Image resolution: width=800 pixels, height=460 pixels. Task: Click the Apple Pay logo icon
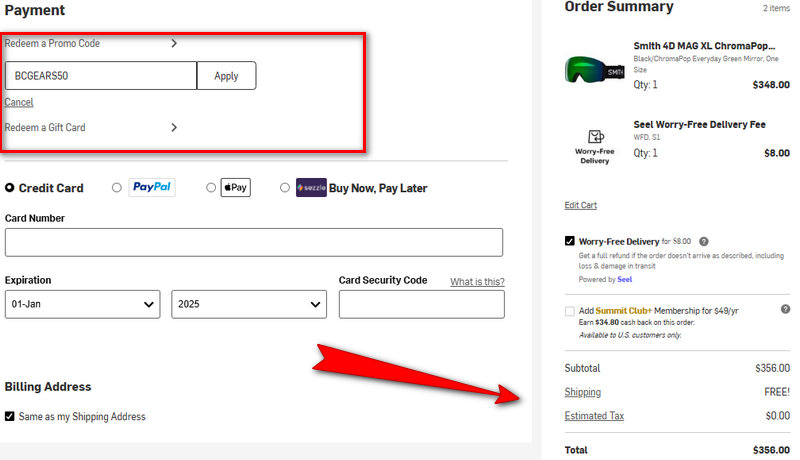click(235, 187)
